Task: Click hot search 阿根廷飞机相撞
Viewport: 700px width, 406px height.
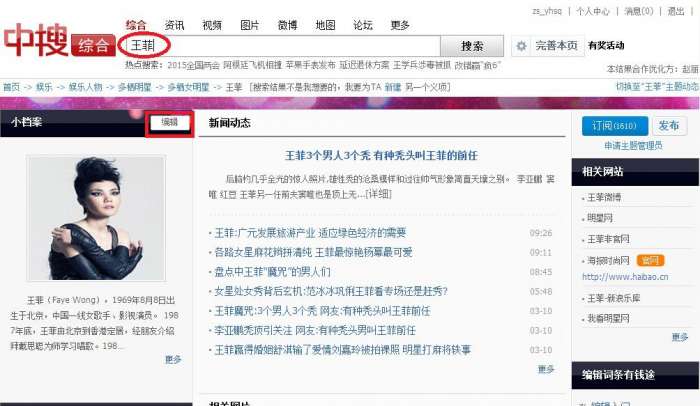Action: [x=252, y=66]
